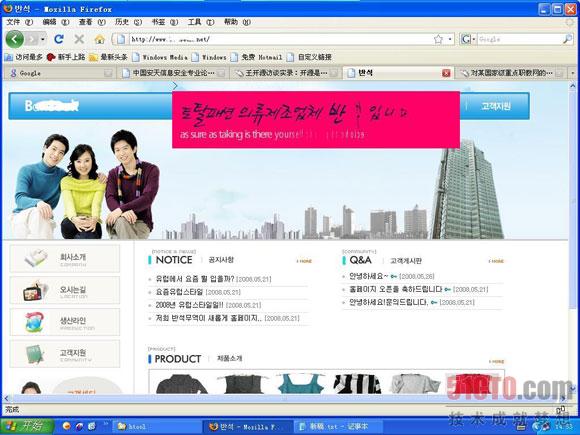Viewport: 580px width, 435px height.
Task: Switch to the 中国安天信息安全 tab
Action: point(173,73)
